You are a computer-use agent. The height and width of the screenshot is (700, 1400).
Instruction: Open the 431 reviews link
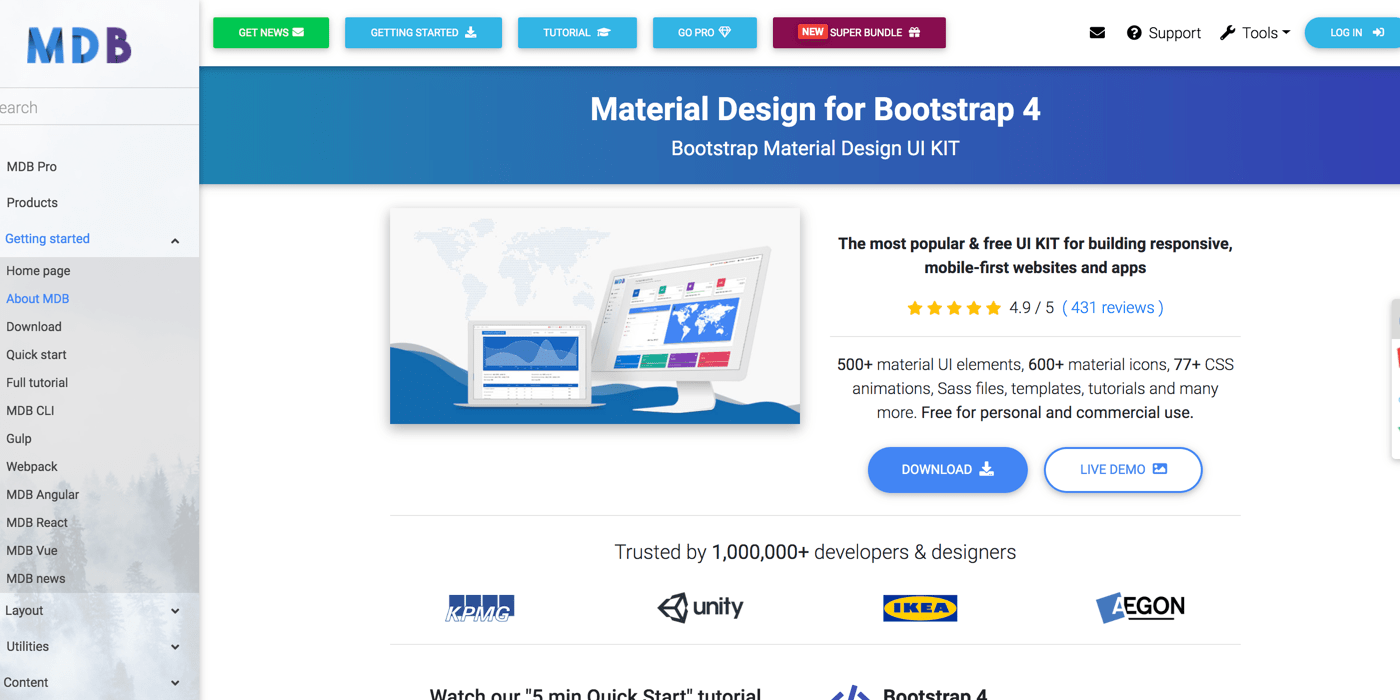(x=1113, y=308)
